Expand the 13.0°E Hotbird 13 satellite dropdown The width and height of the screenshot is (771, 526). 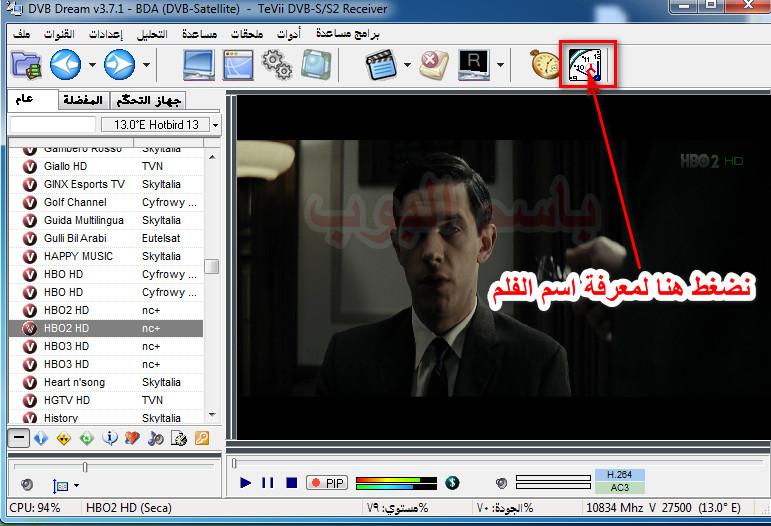tap(215, 125)
